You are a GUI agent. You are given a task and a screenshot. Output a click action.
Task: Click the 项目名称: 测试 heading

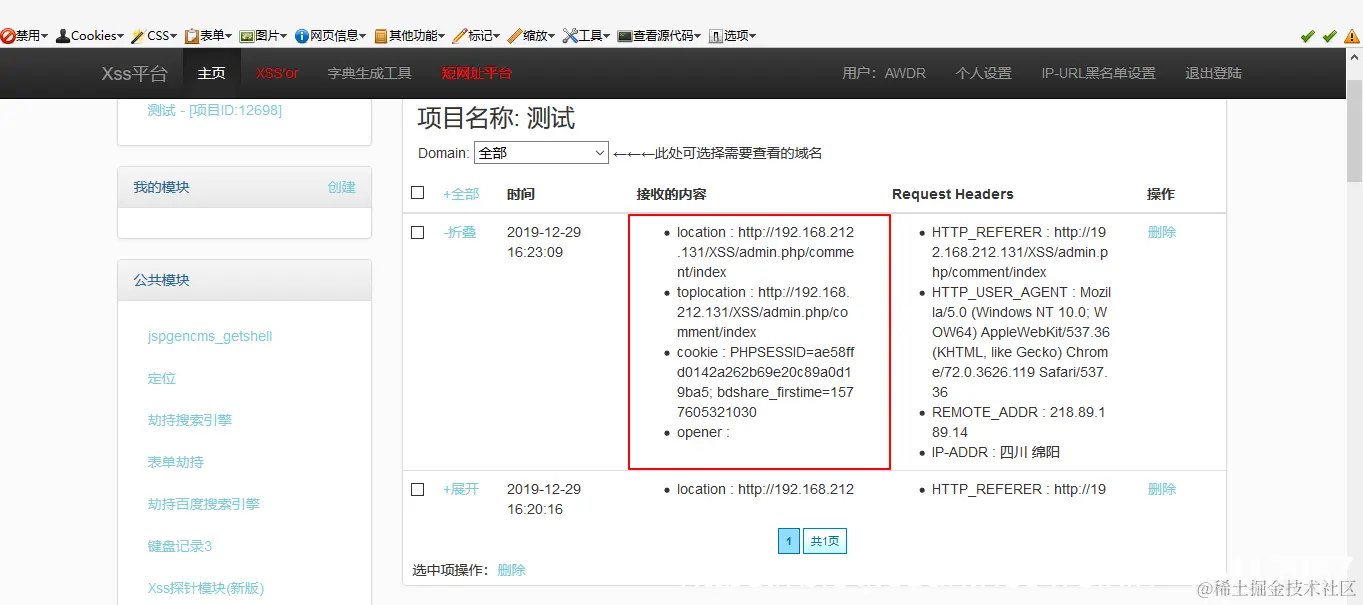pyautogui.click(x=496, y=118)
